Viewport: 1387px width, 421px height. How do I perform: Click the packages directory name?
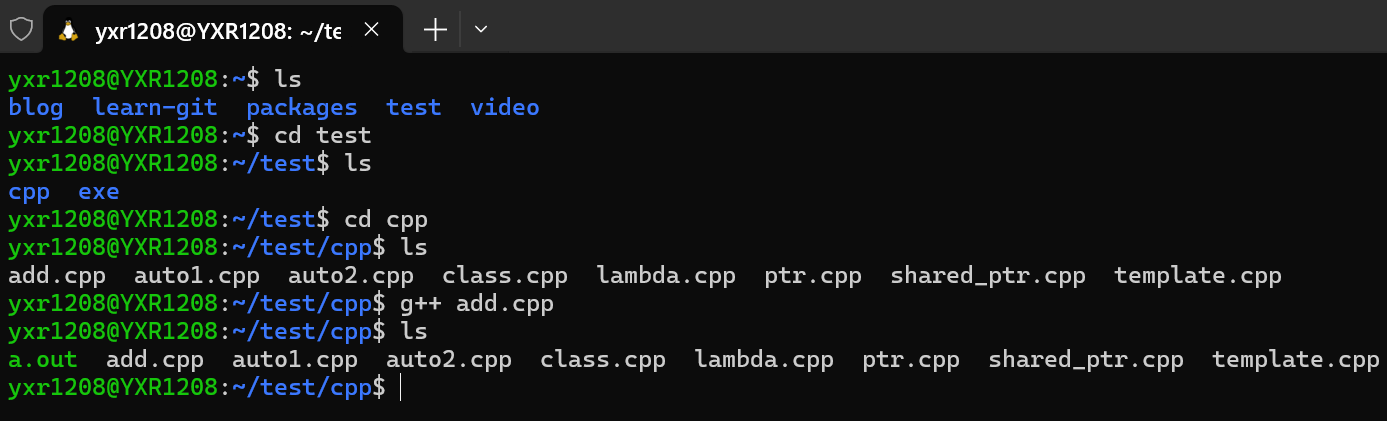302,107
